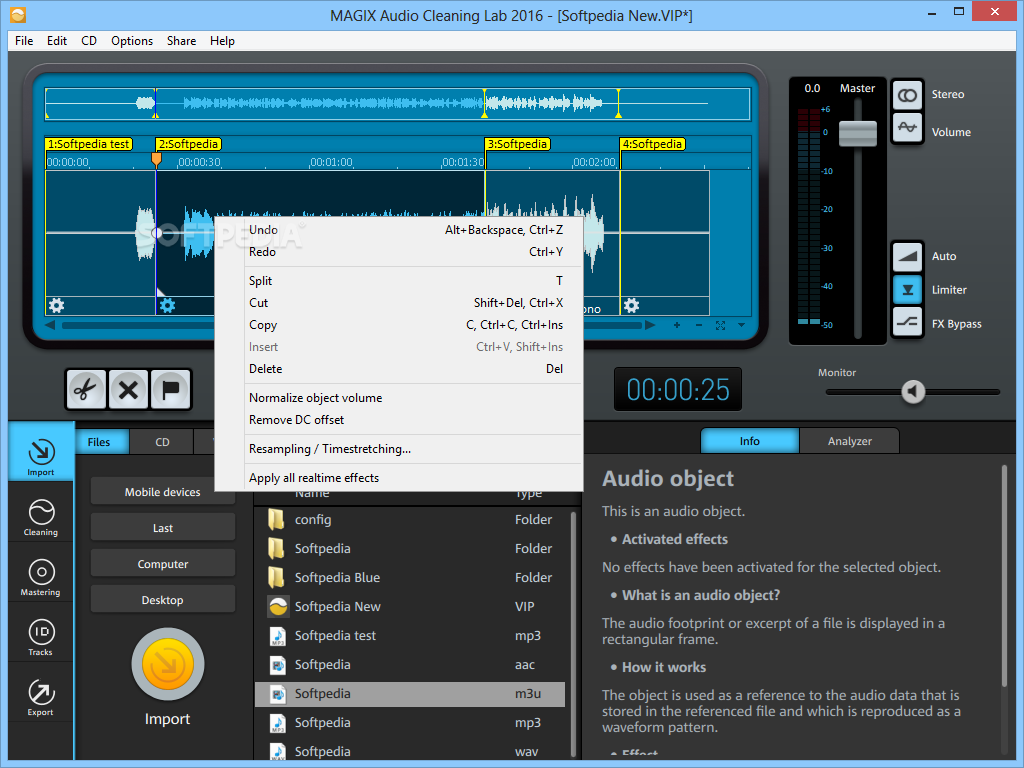Open the Share menu
The height and width of the screenshot is (768, 1024).
pos(182,40)
